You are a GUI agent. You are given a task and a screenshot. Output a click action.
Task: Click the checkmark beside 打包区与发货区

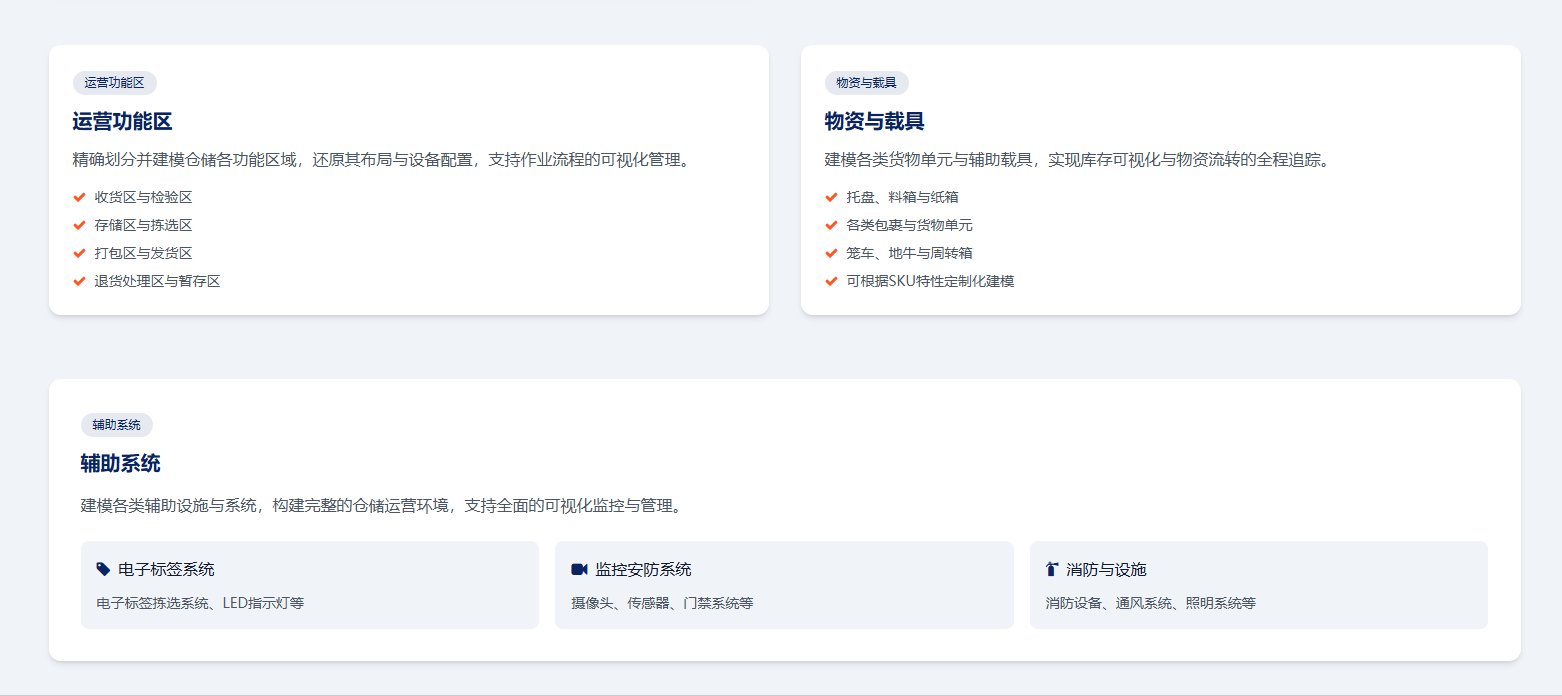point(80,253)
